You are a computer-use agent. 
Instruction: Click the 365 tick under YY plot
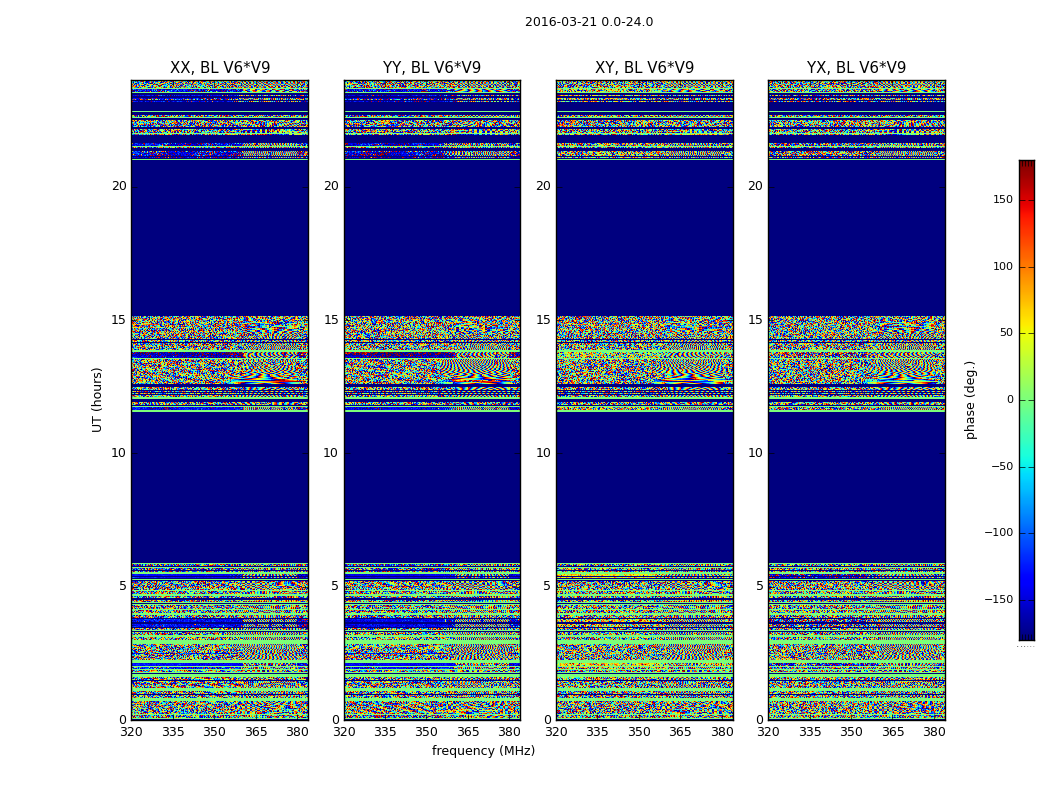pyautogui.click(x=468, y=732)
